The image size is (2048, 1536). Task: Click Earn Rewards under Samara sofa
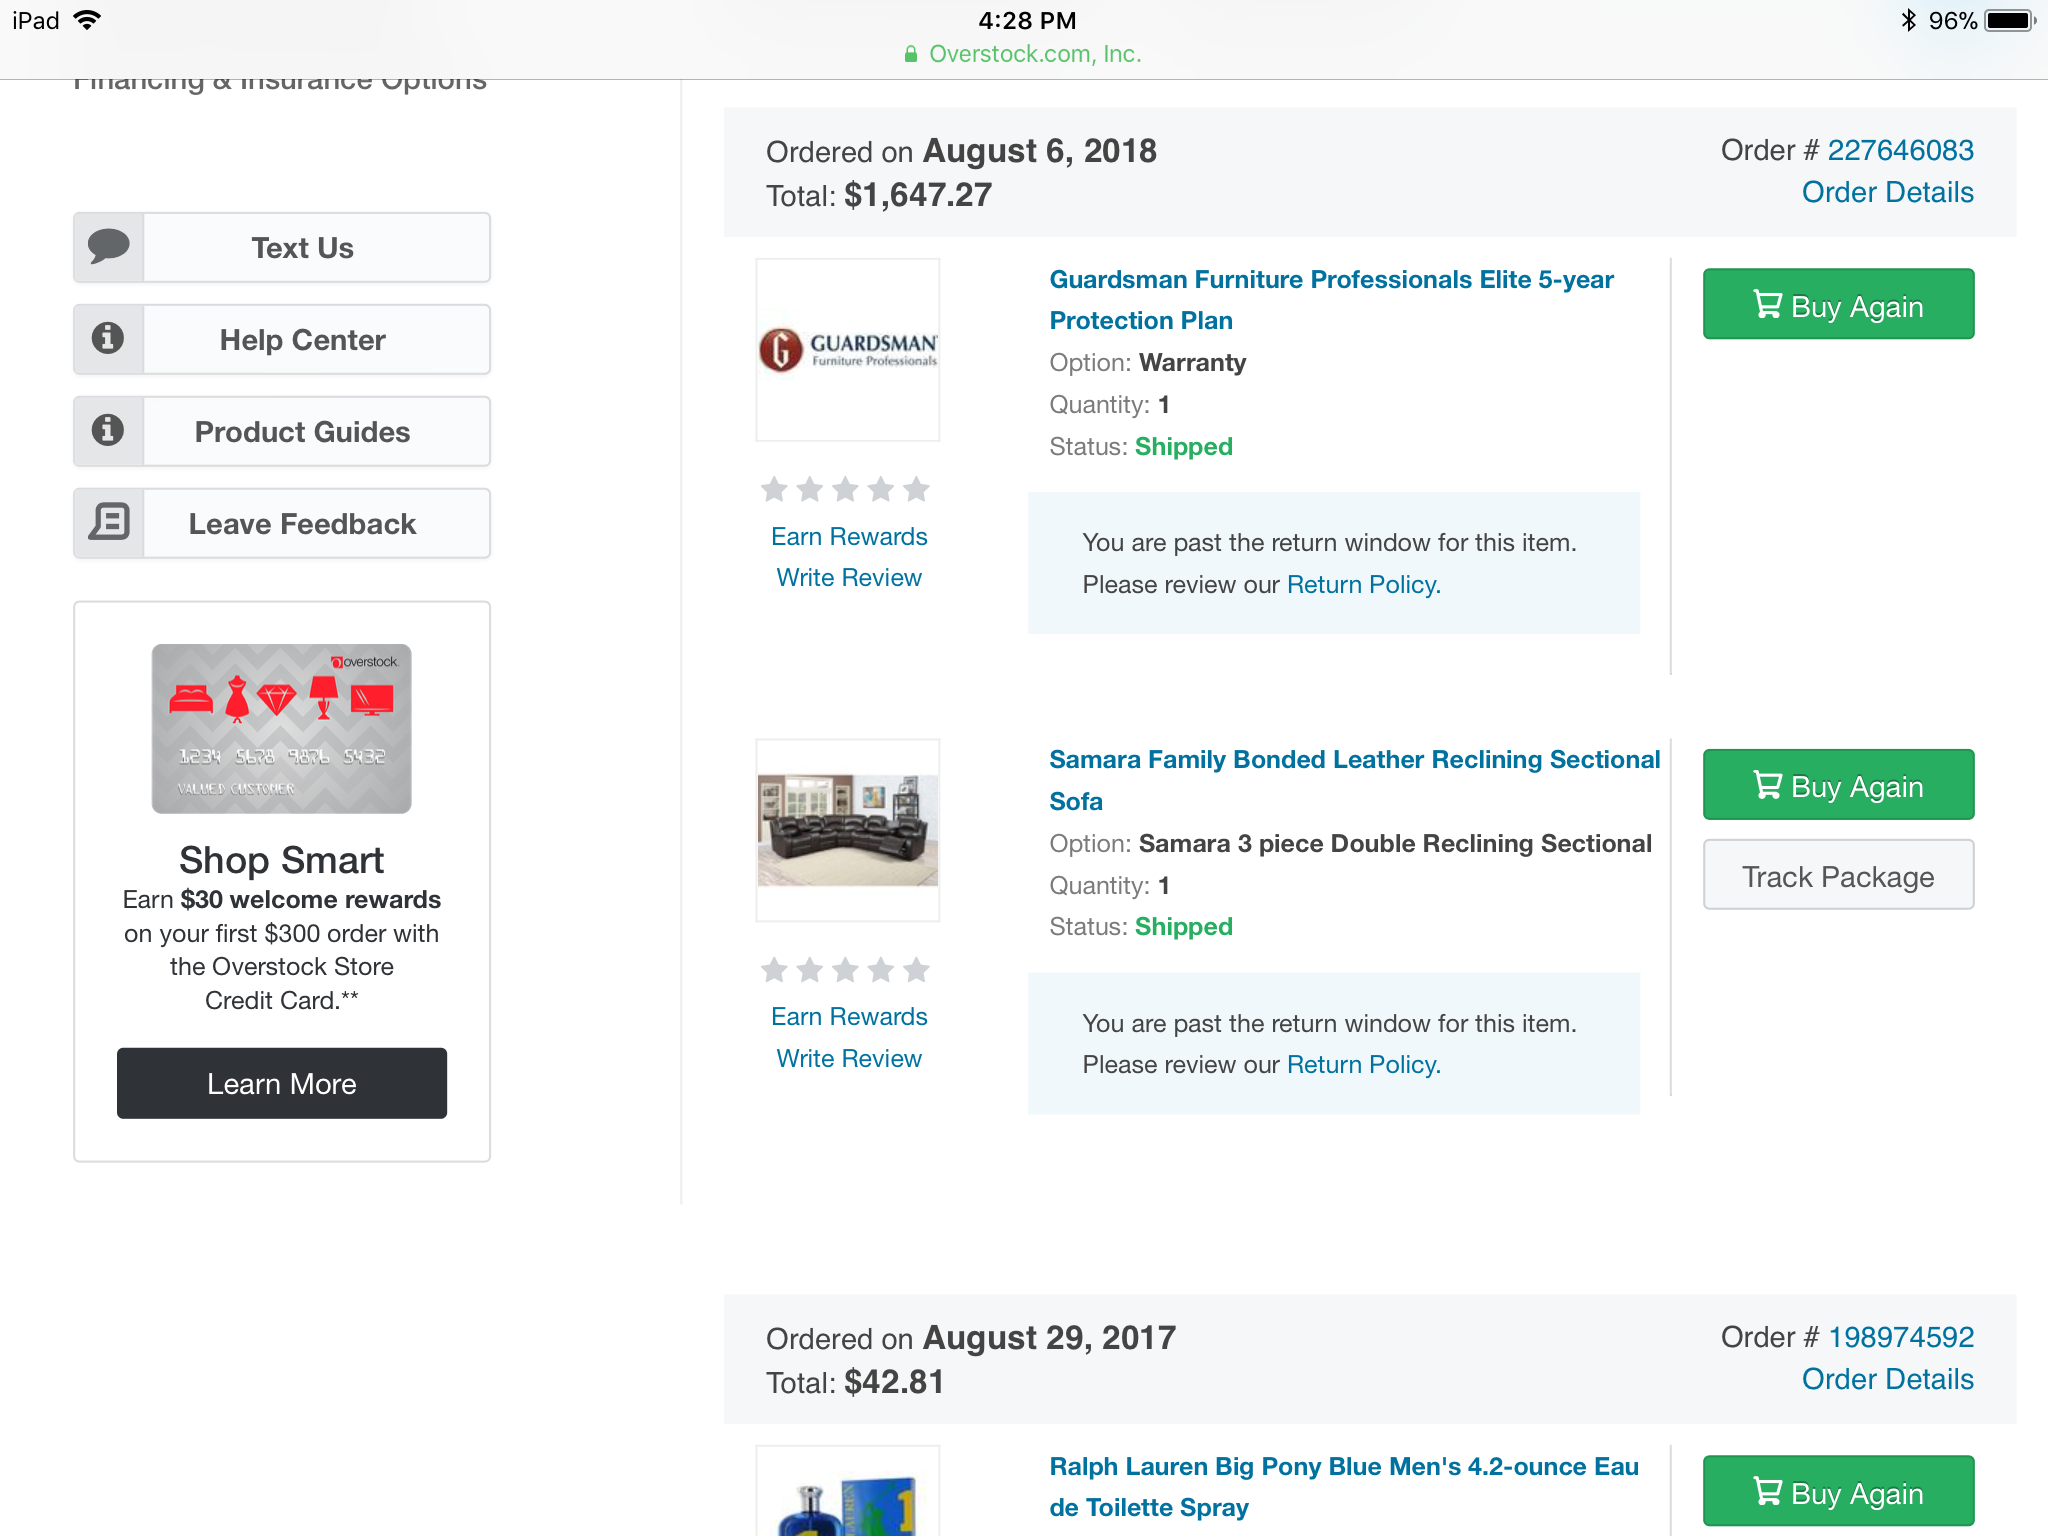(849, 1016)
